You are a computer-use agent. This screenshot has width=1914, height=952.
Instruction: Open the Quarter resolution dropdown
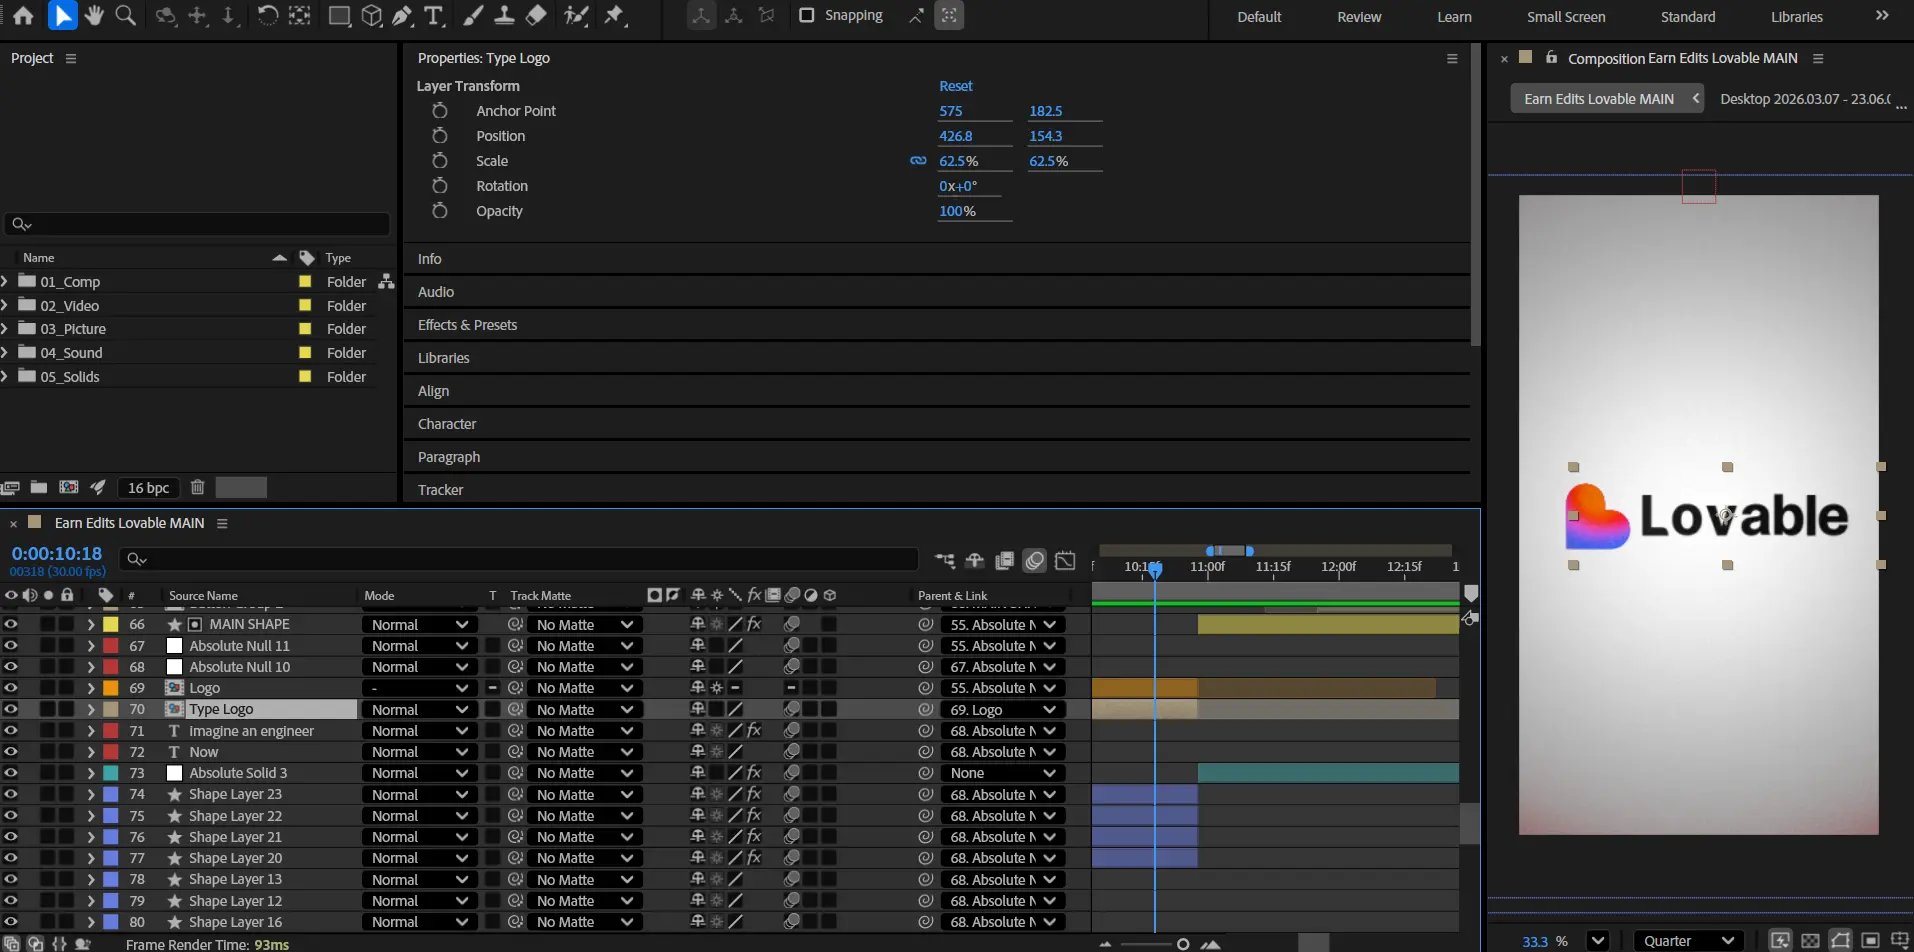(x=1688, y=940)
